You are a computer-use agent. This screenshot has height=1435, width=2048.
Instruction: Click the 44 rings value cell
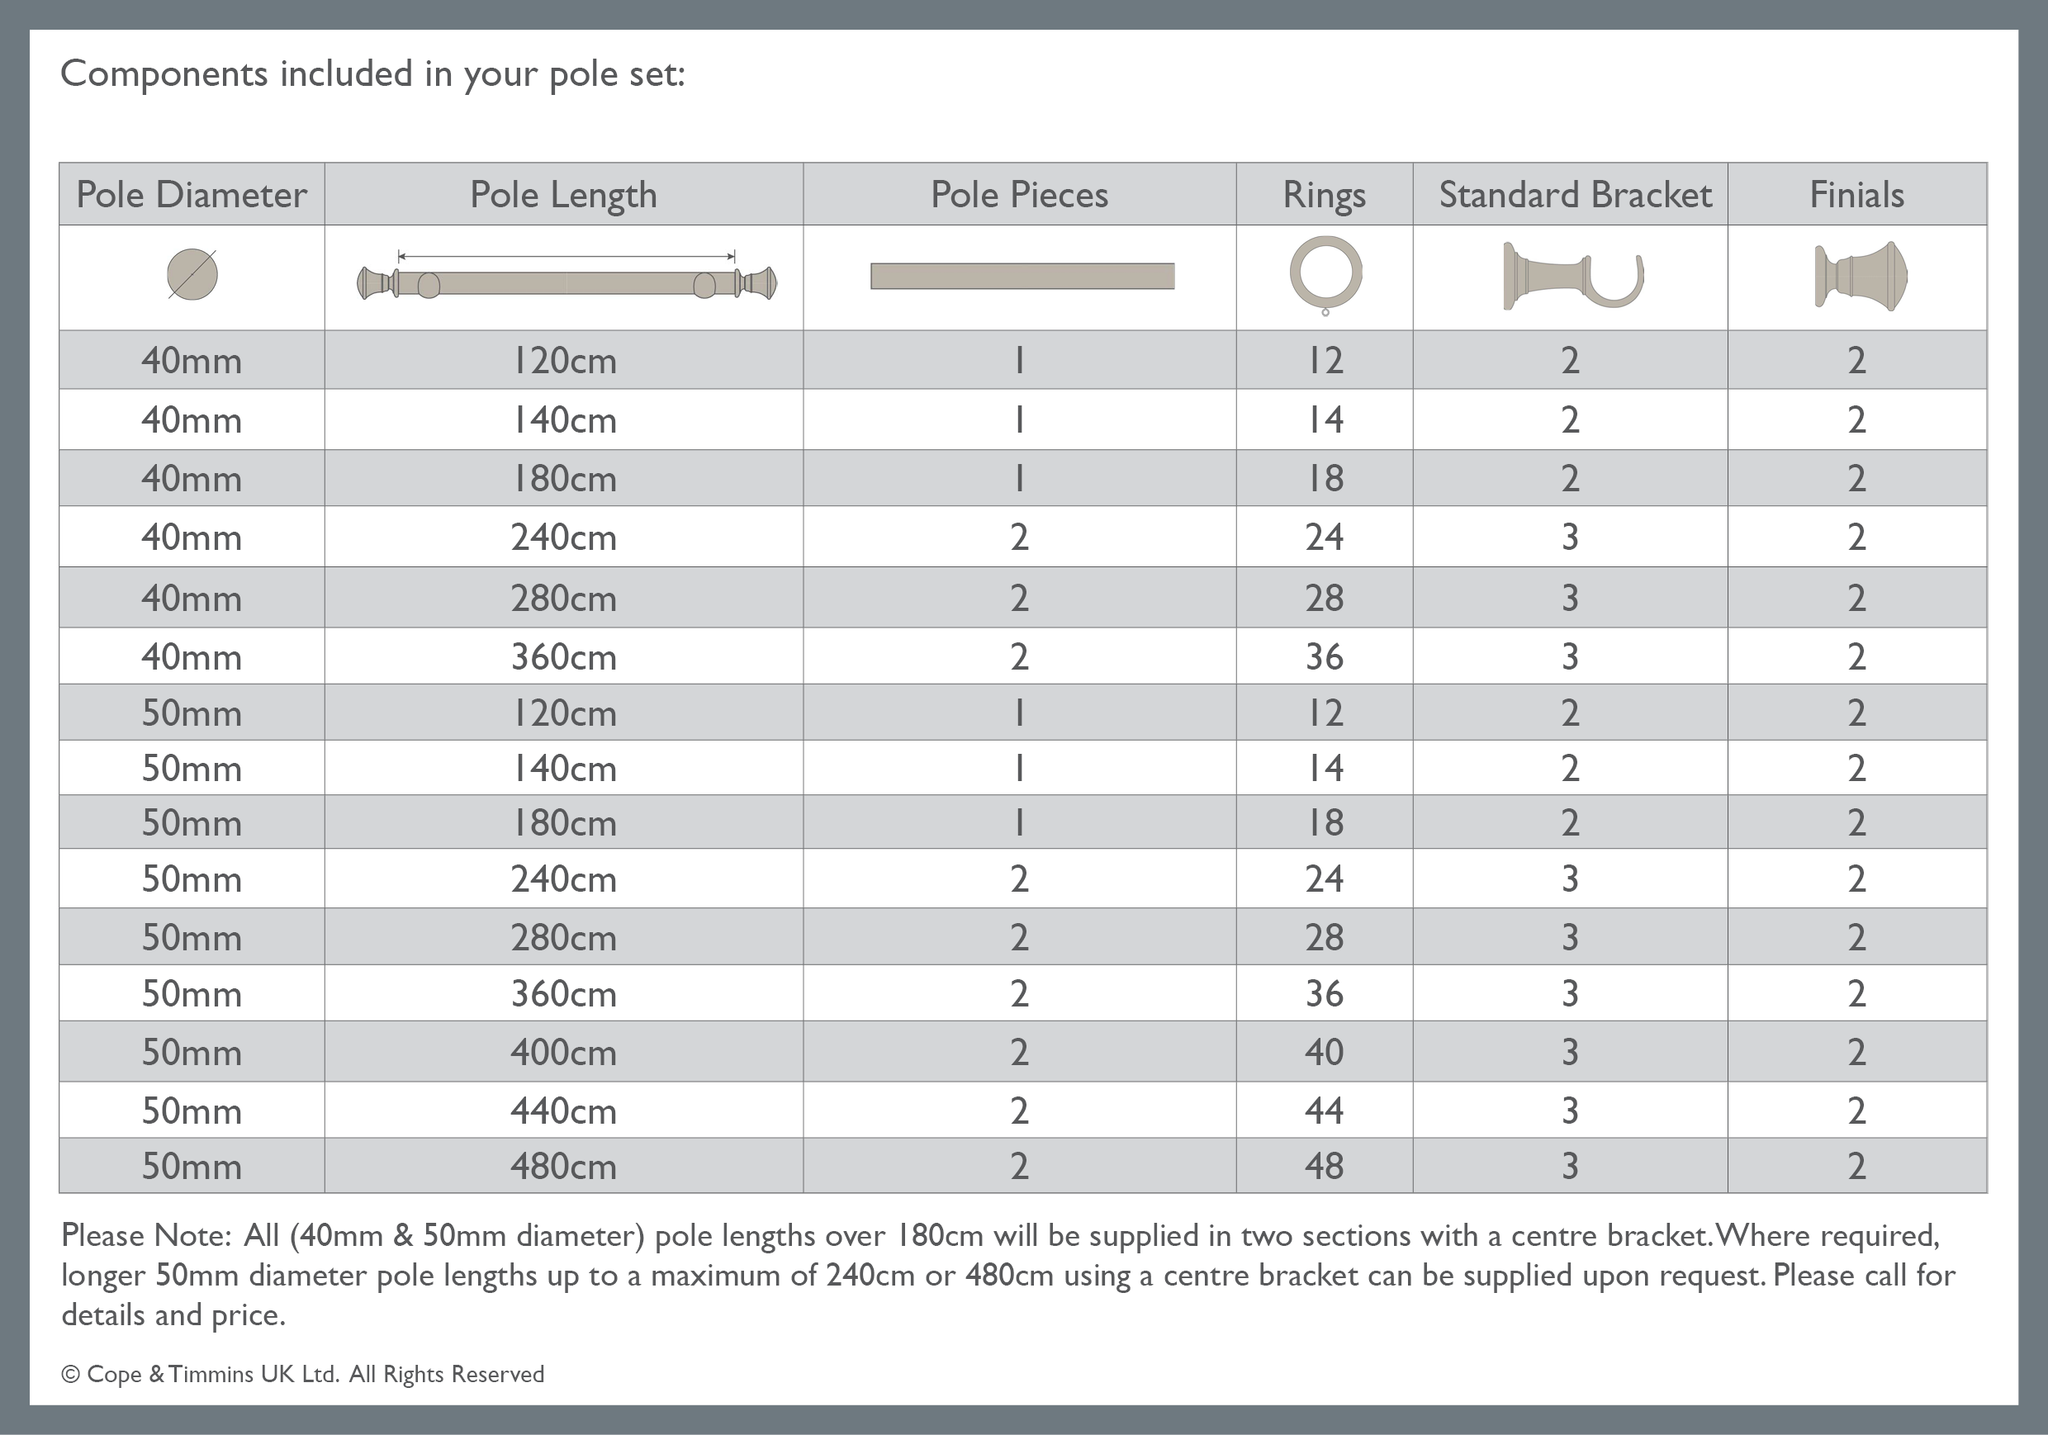[x=1324, y=1111]
